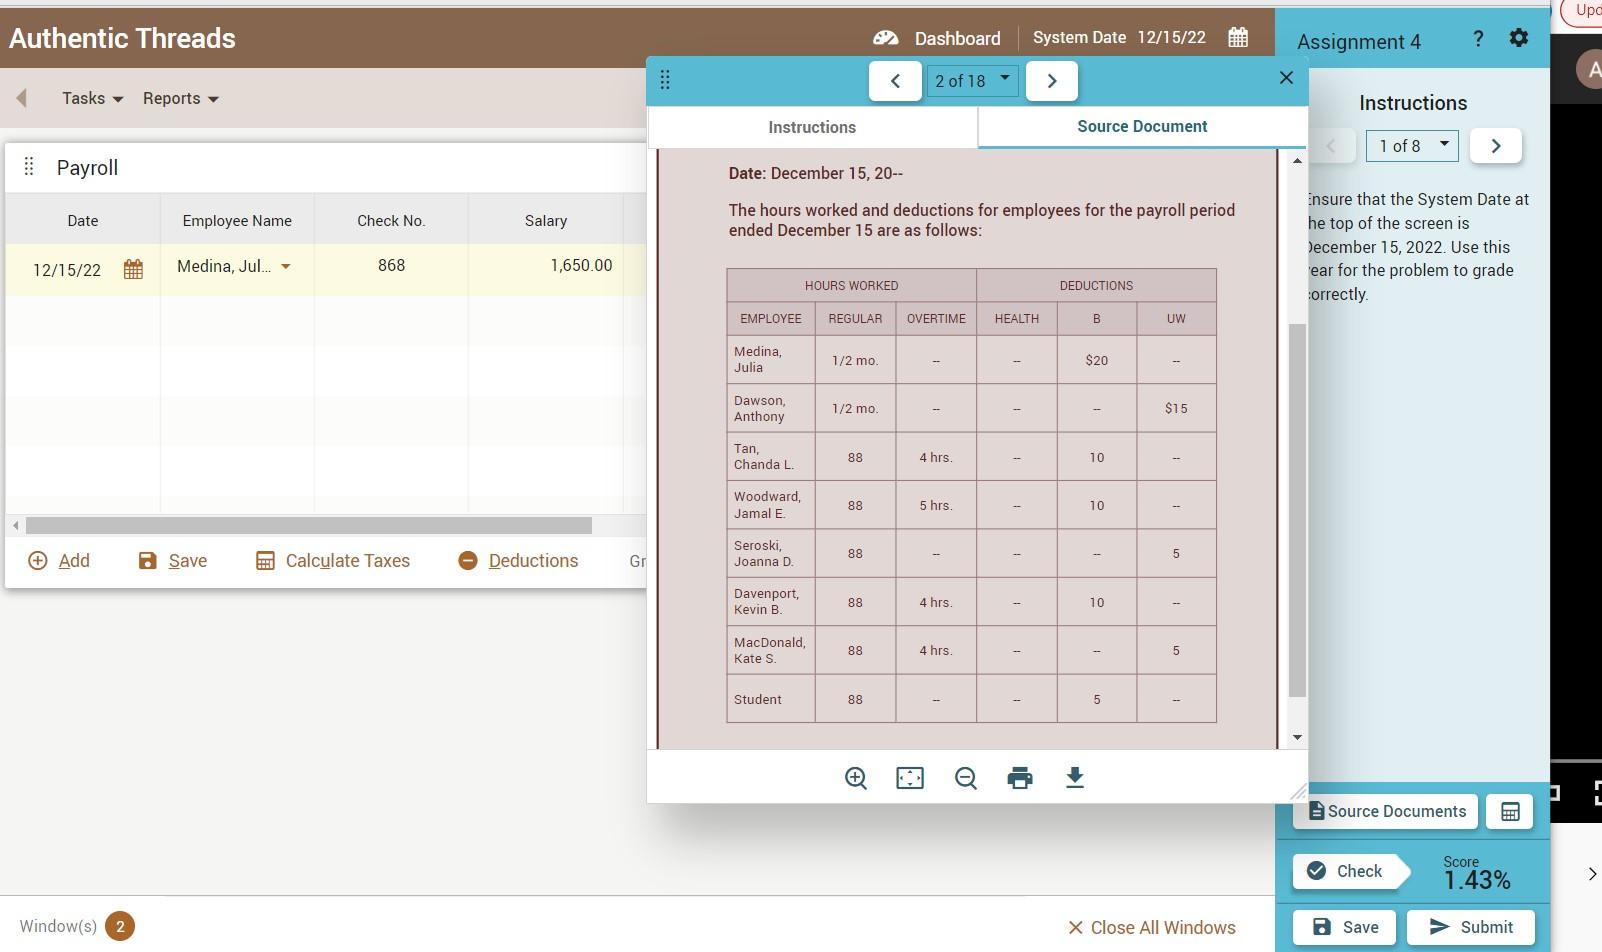
Task: Run Calculate Taxes for the payroll
Action: tap(332, 560)
